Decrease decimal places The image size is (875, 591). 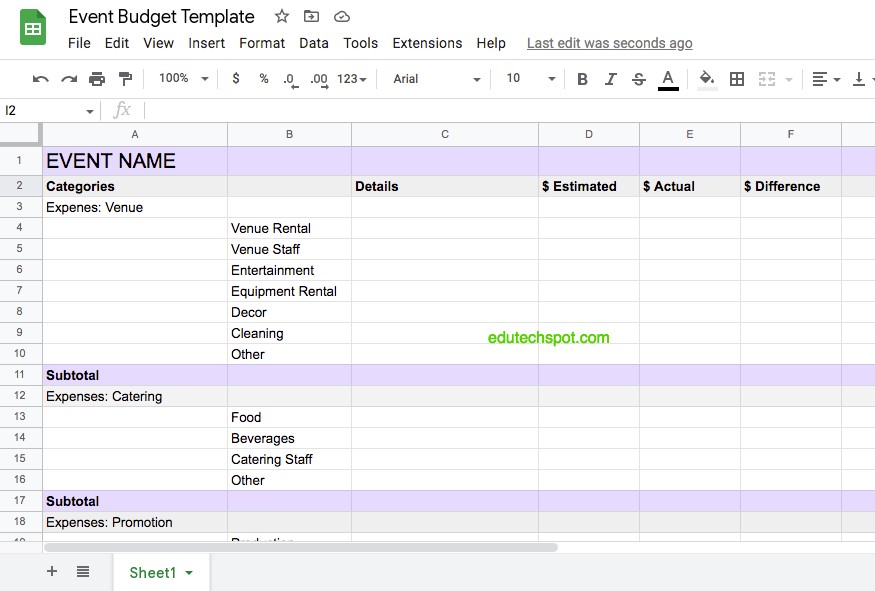tap(290, 78)
